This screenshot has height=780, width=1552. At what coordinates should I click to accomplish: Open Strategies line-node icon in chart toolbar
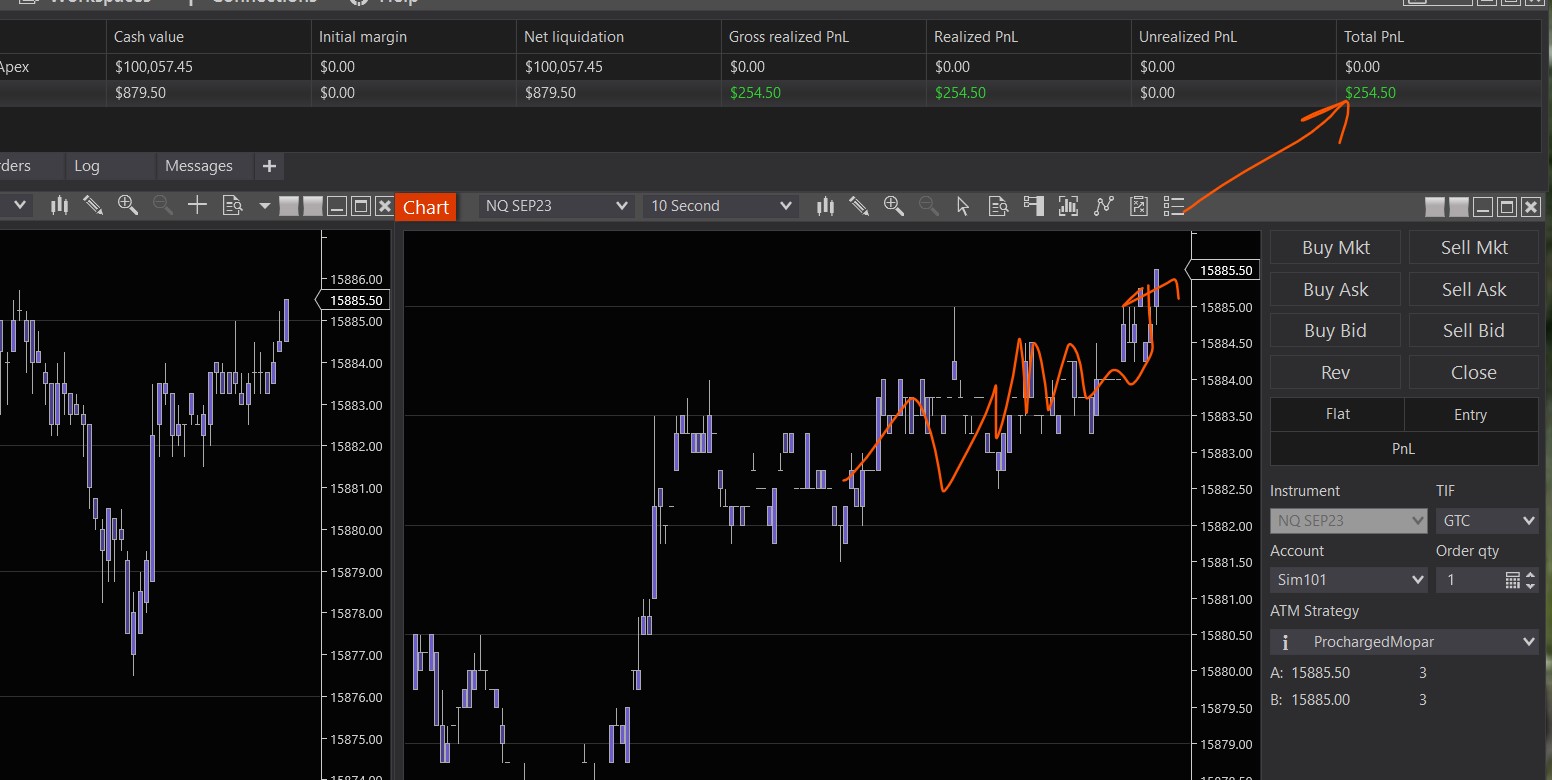pos(1103,206)
